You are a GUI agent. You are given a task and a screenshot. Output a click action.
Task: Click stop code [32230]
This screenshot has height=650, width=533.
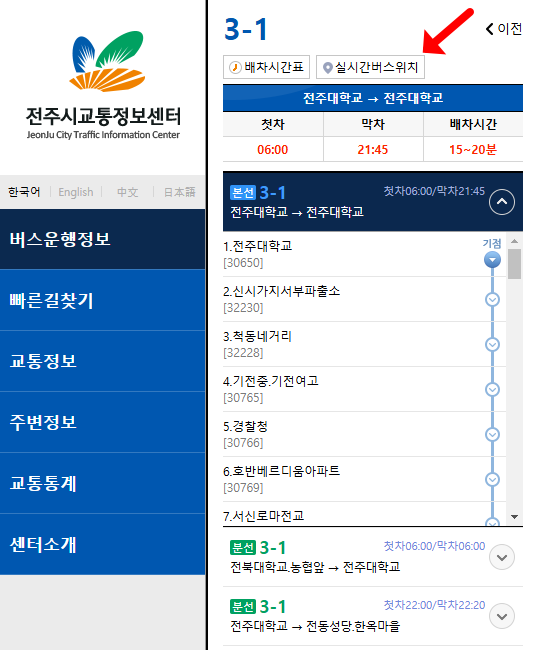click(x=243, y=308)
